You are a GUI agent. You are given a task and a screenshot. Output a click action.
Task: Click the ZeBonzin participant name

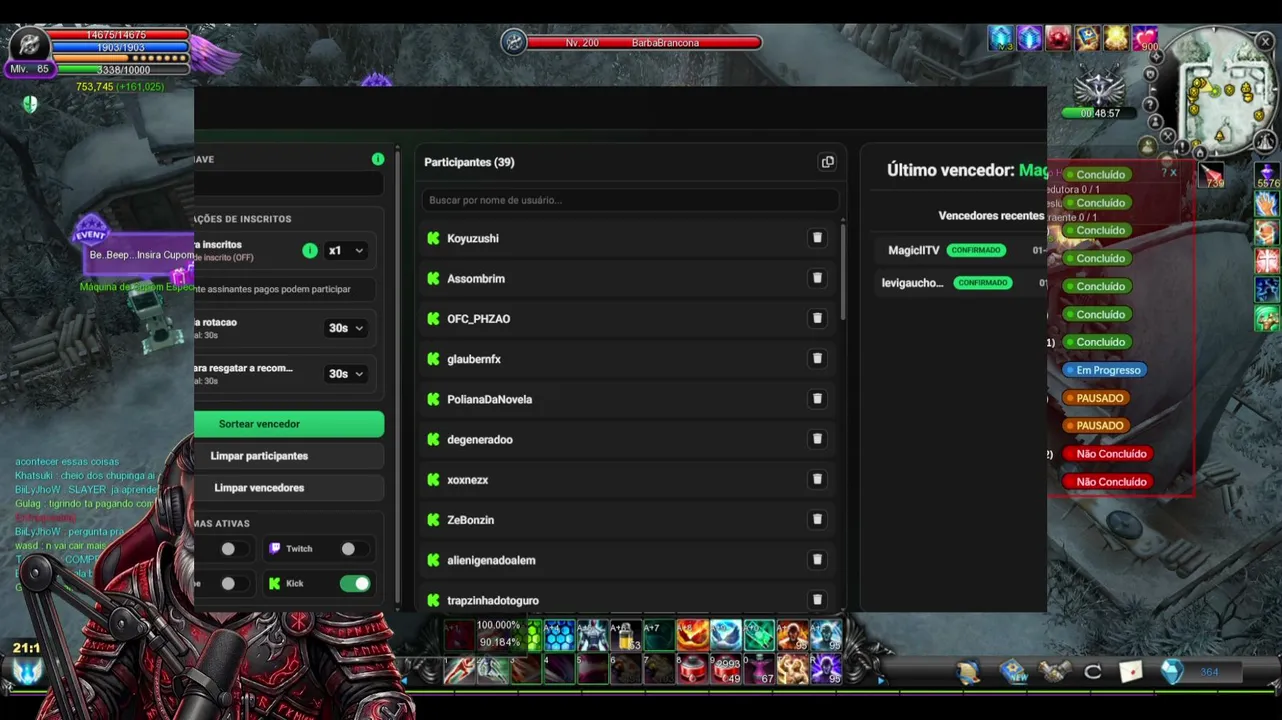(471, 520)
